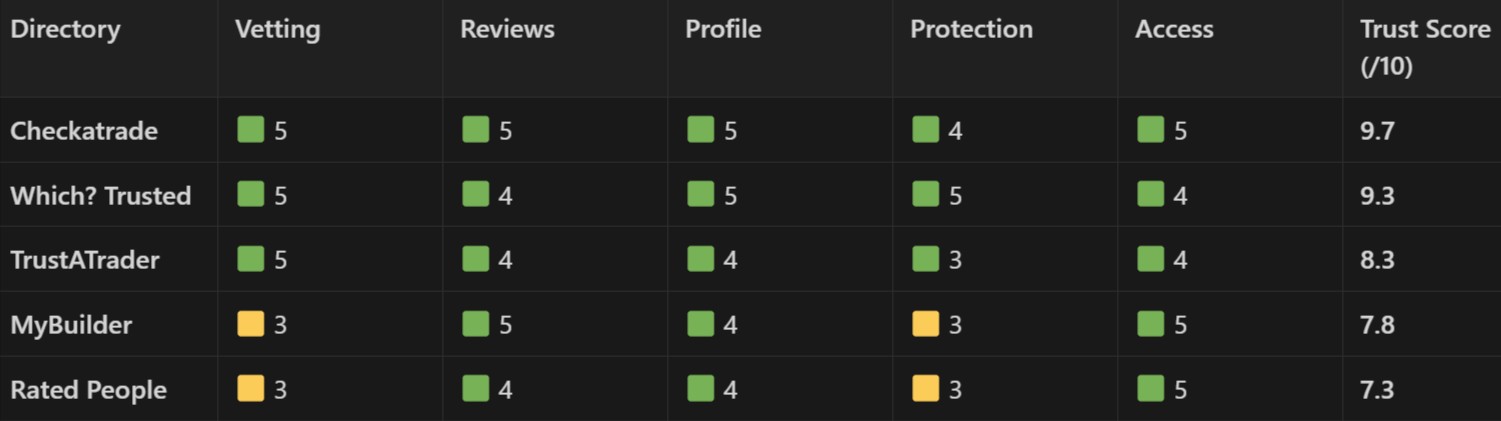The image size is (1501, 421).
Task: Click the green square in Rated People's Profile cell
Action: pos(701,388)
